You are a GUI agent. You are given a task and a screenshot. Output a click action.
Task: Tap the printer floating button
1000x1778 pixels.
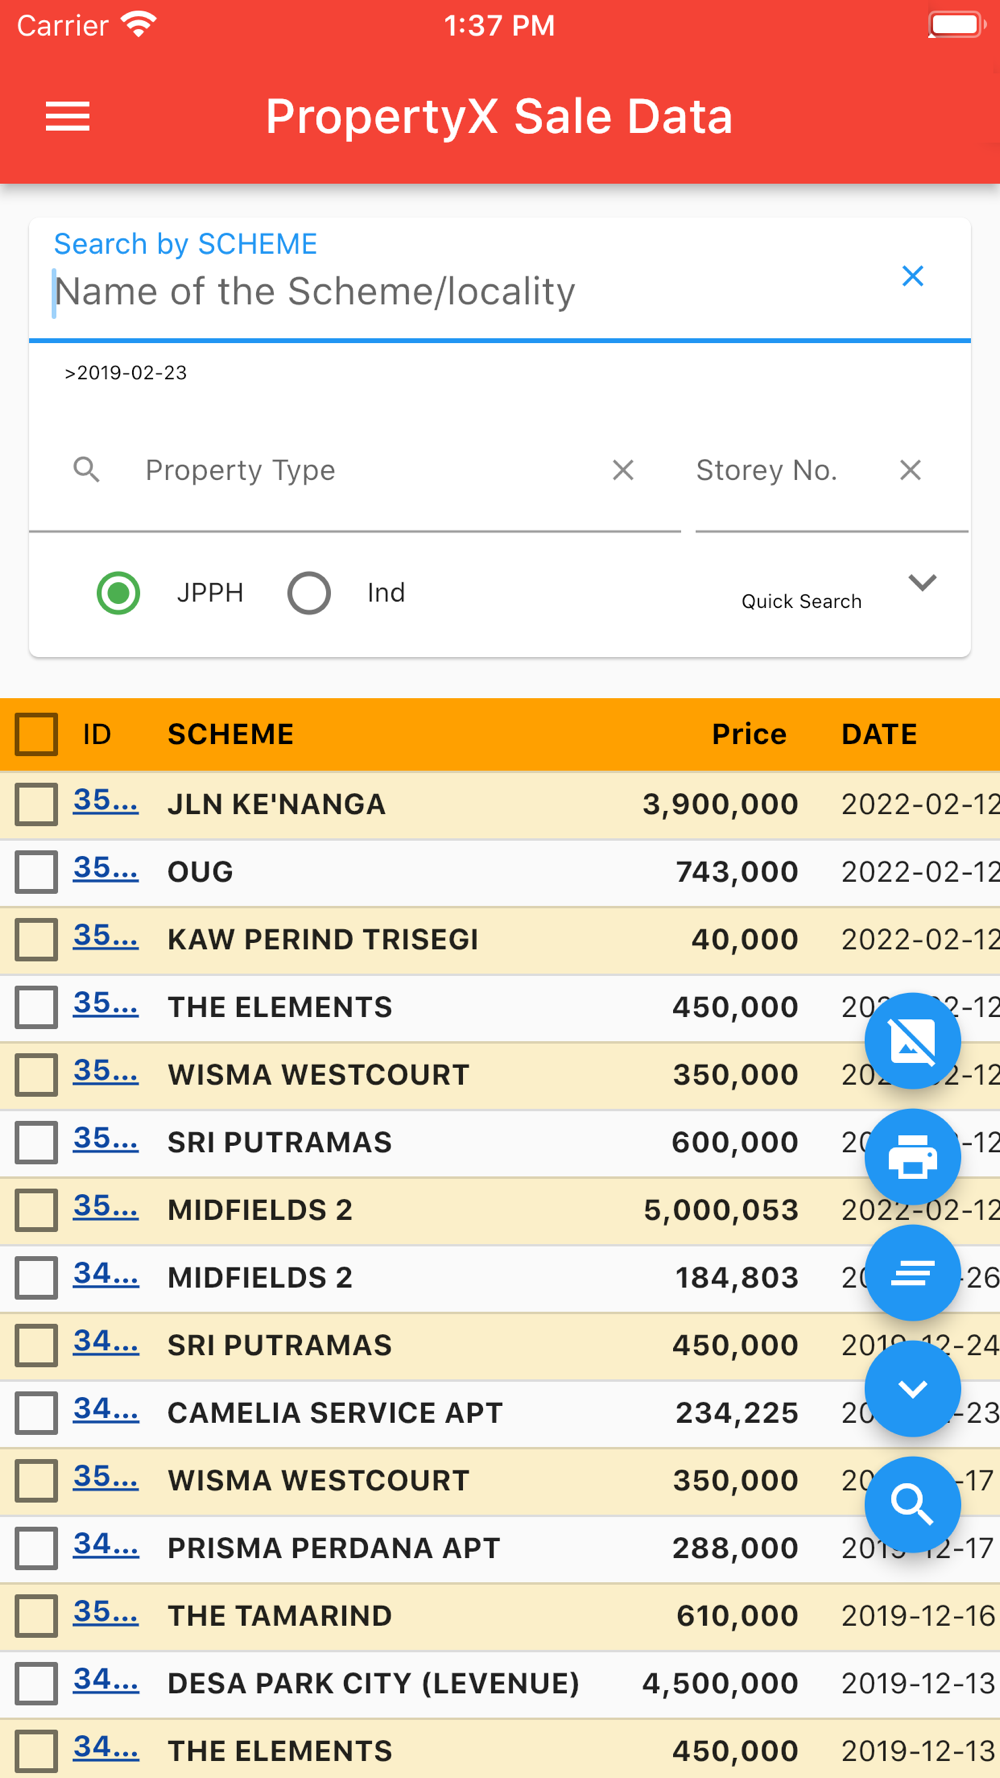(912, 1158)
